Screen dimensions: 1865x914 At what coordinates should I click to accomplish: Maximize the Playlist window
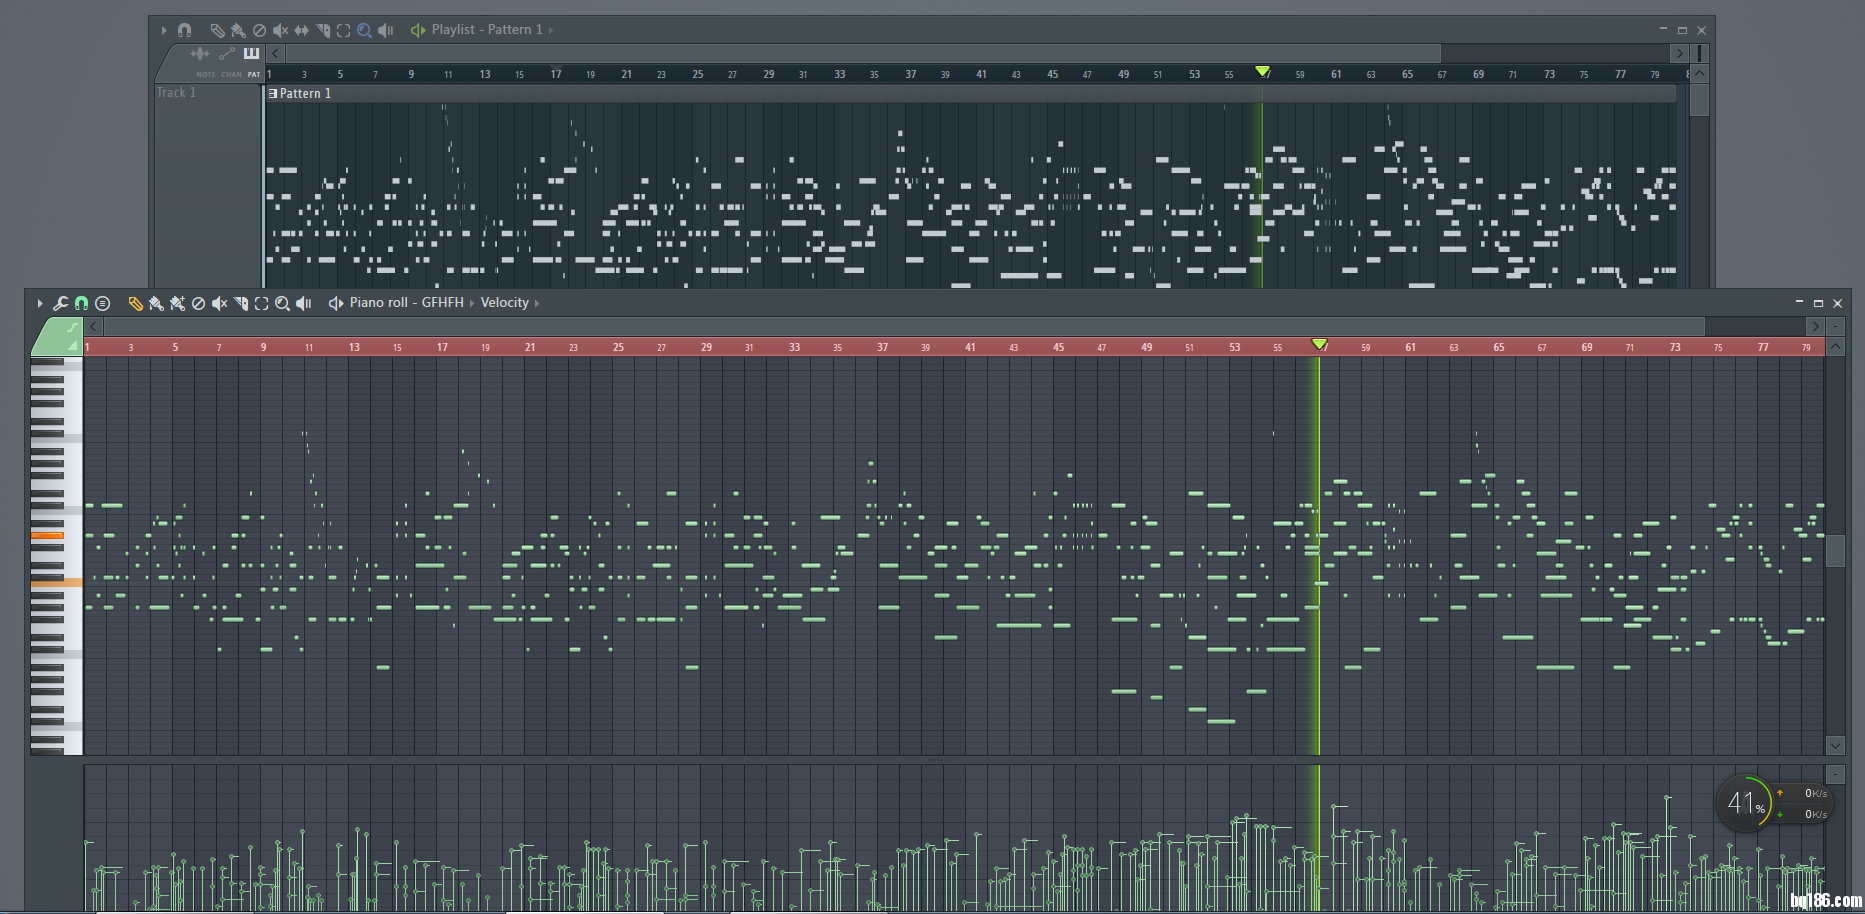point(1682,30)
